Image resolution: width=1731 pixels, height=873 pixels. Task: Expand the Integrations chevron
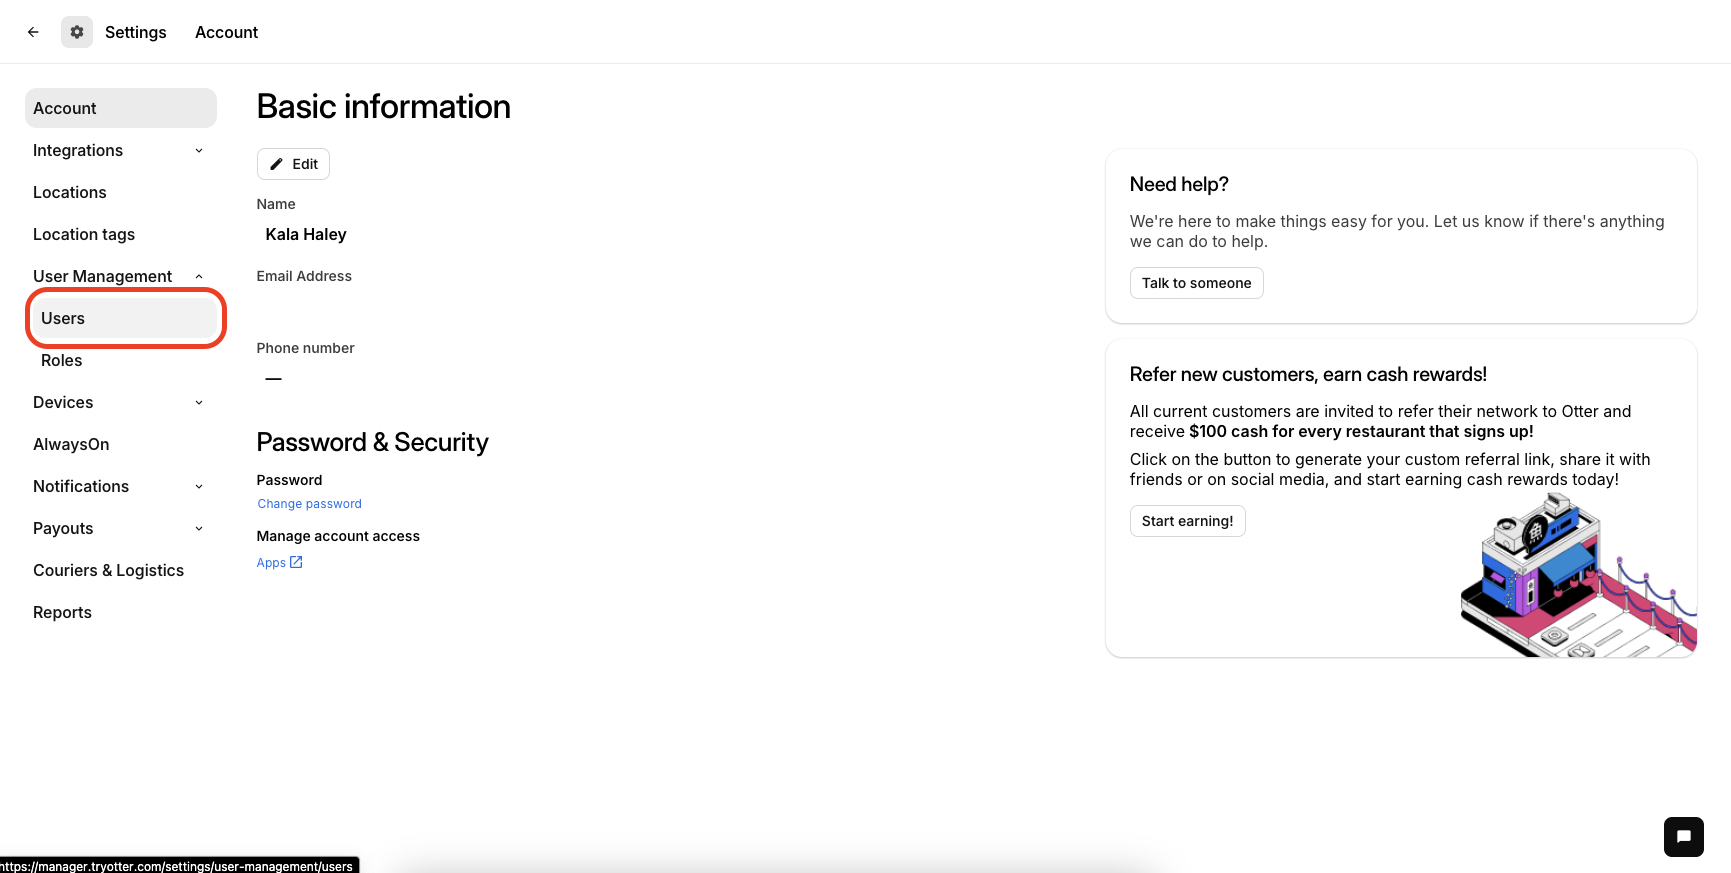tap(199, 150)
